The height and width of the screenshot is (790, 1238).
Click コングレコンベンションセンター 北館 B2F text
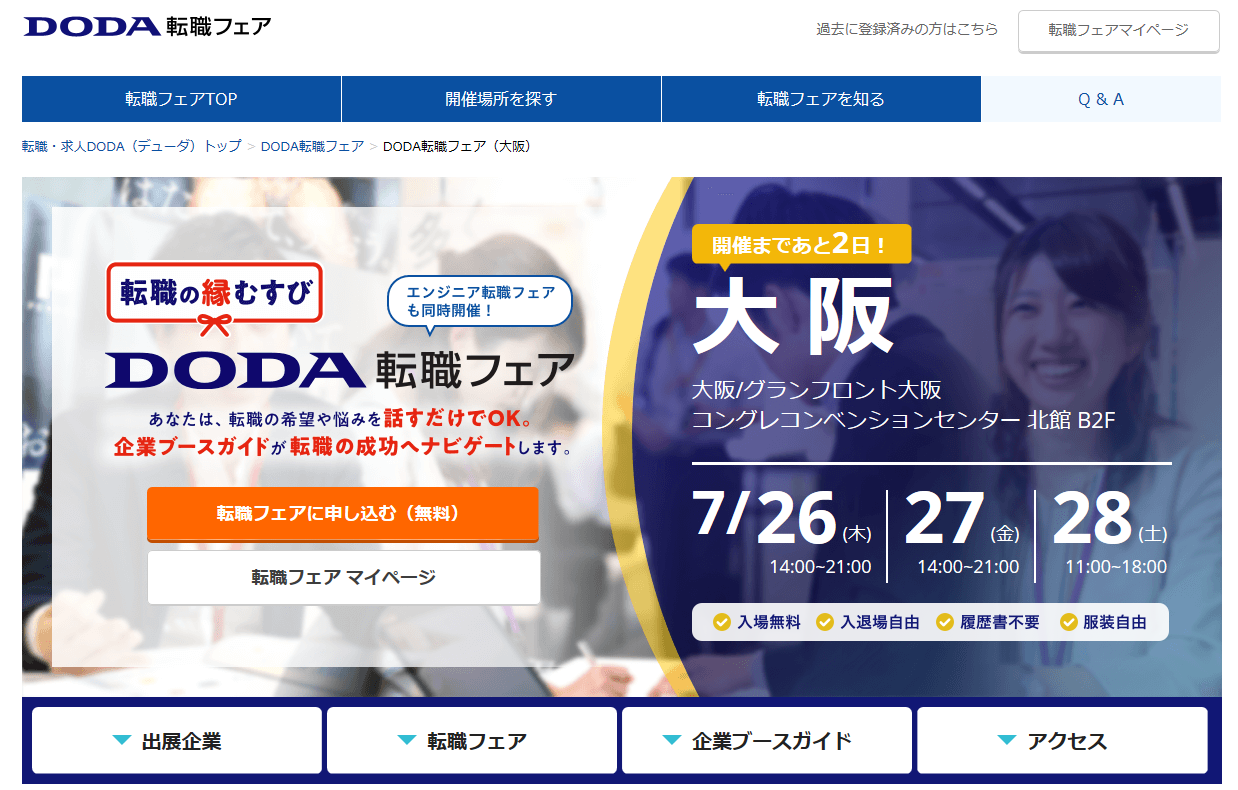[x=903, y=420]
